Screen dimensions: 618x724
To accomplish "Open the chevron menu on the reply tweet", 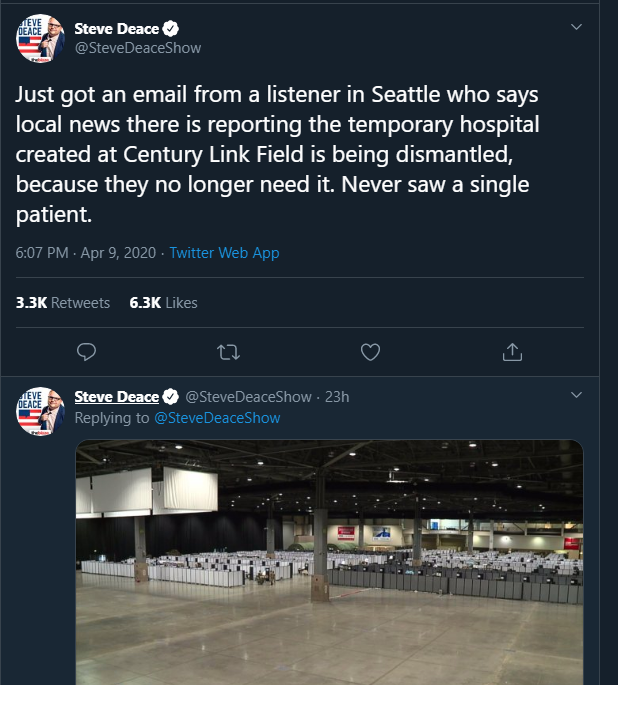I will (576, 396).
